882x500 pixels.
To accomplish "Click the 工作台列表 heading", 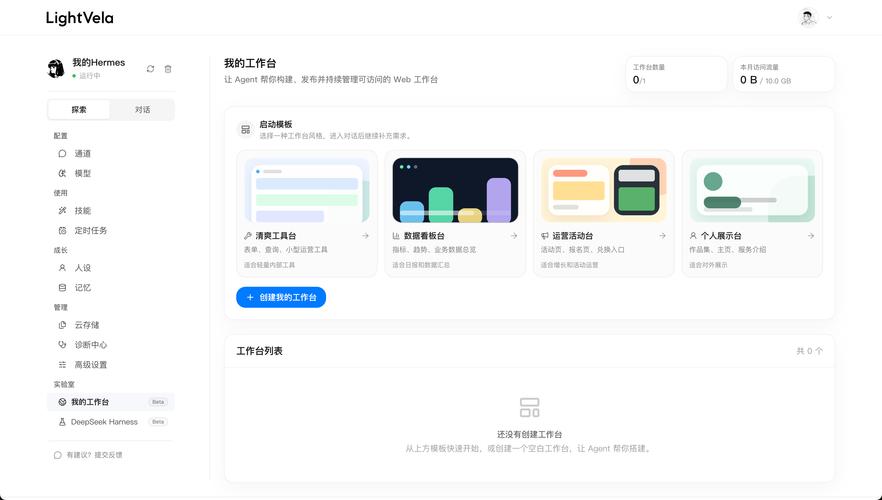I will tap(259, 351).
